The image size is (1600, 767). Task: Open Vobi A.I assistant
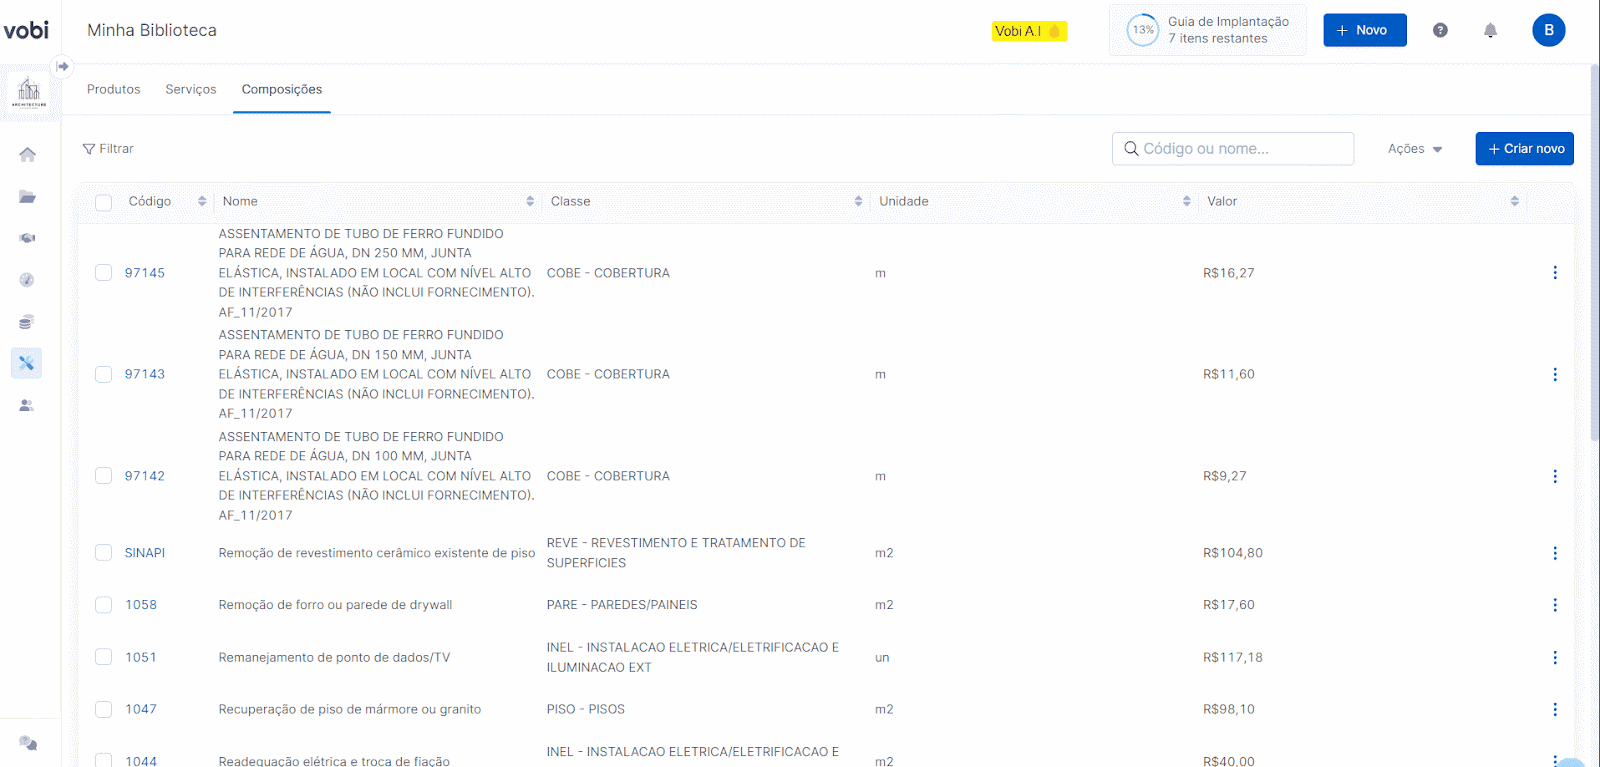[1029, 31]
